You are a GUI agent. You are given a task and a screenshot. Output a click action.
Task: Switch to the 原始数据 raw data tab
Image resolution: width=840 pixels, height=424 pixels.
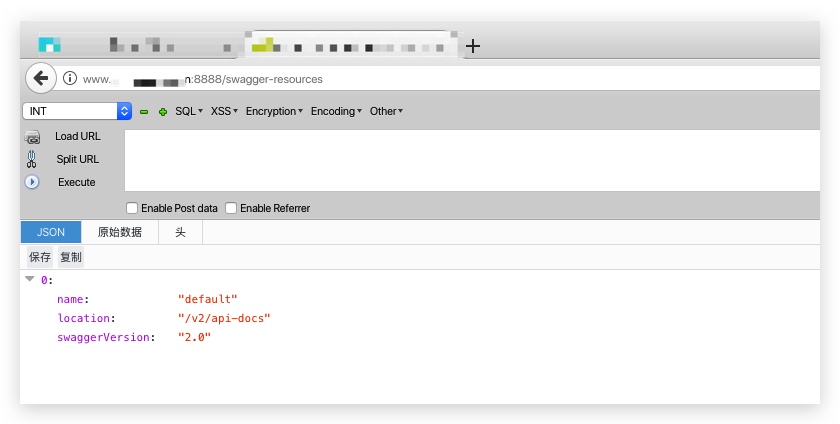click(120, 232)
